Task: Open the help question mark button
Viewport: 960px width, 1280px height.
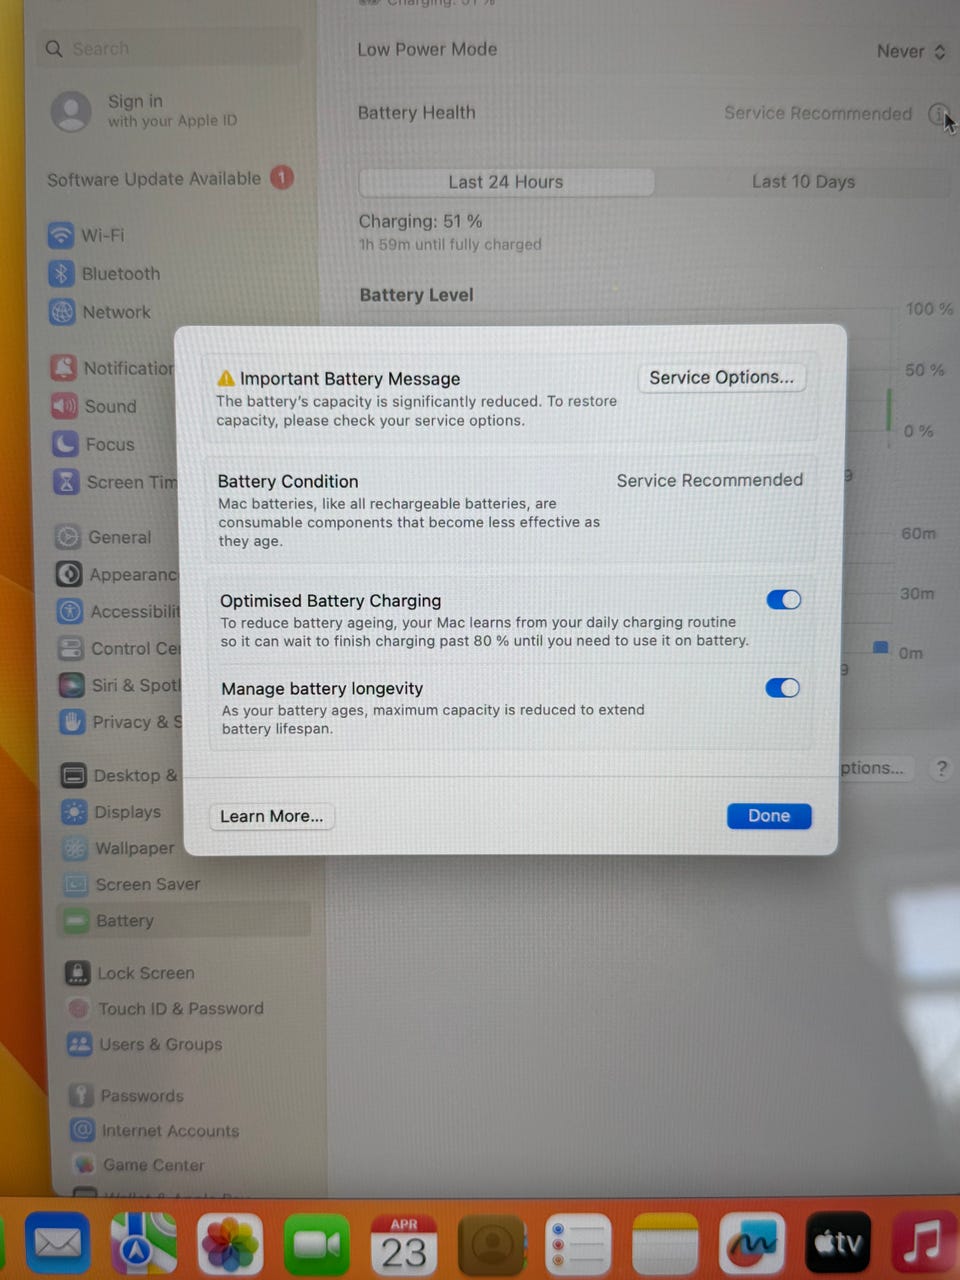Action: (x=940, y=768)
